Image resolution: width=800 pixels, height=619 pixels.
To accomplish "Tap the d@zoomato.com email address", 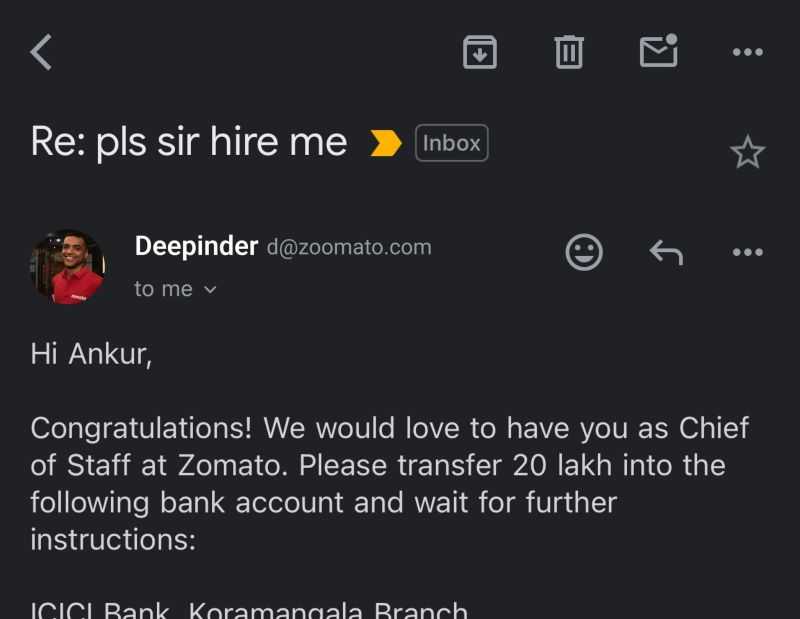I will (349, 247).
